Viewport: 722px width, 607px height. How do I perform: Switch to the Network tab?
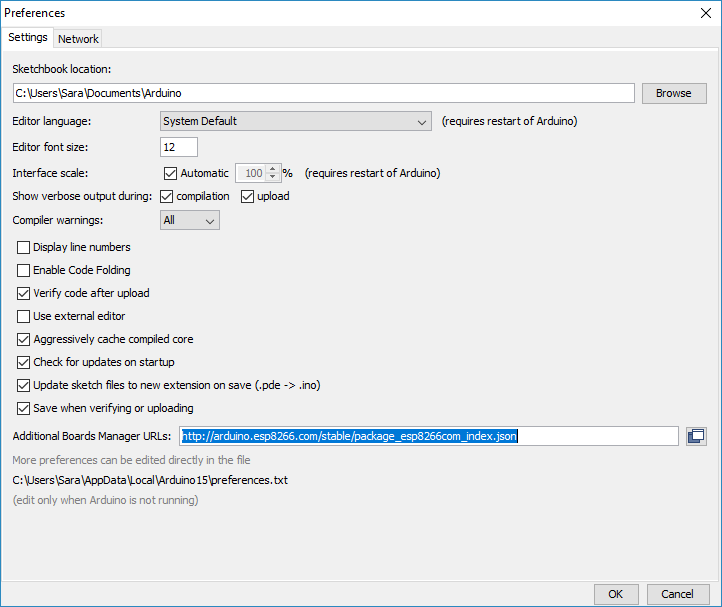[78, 39]
